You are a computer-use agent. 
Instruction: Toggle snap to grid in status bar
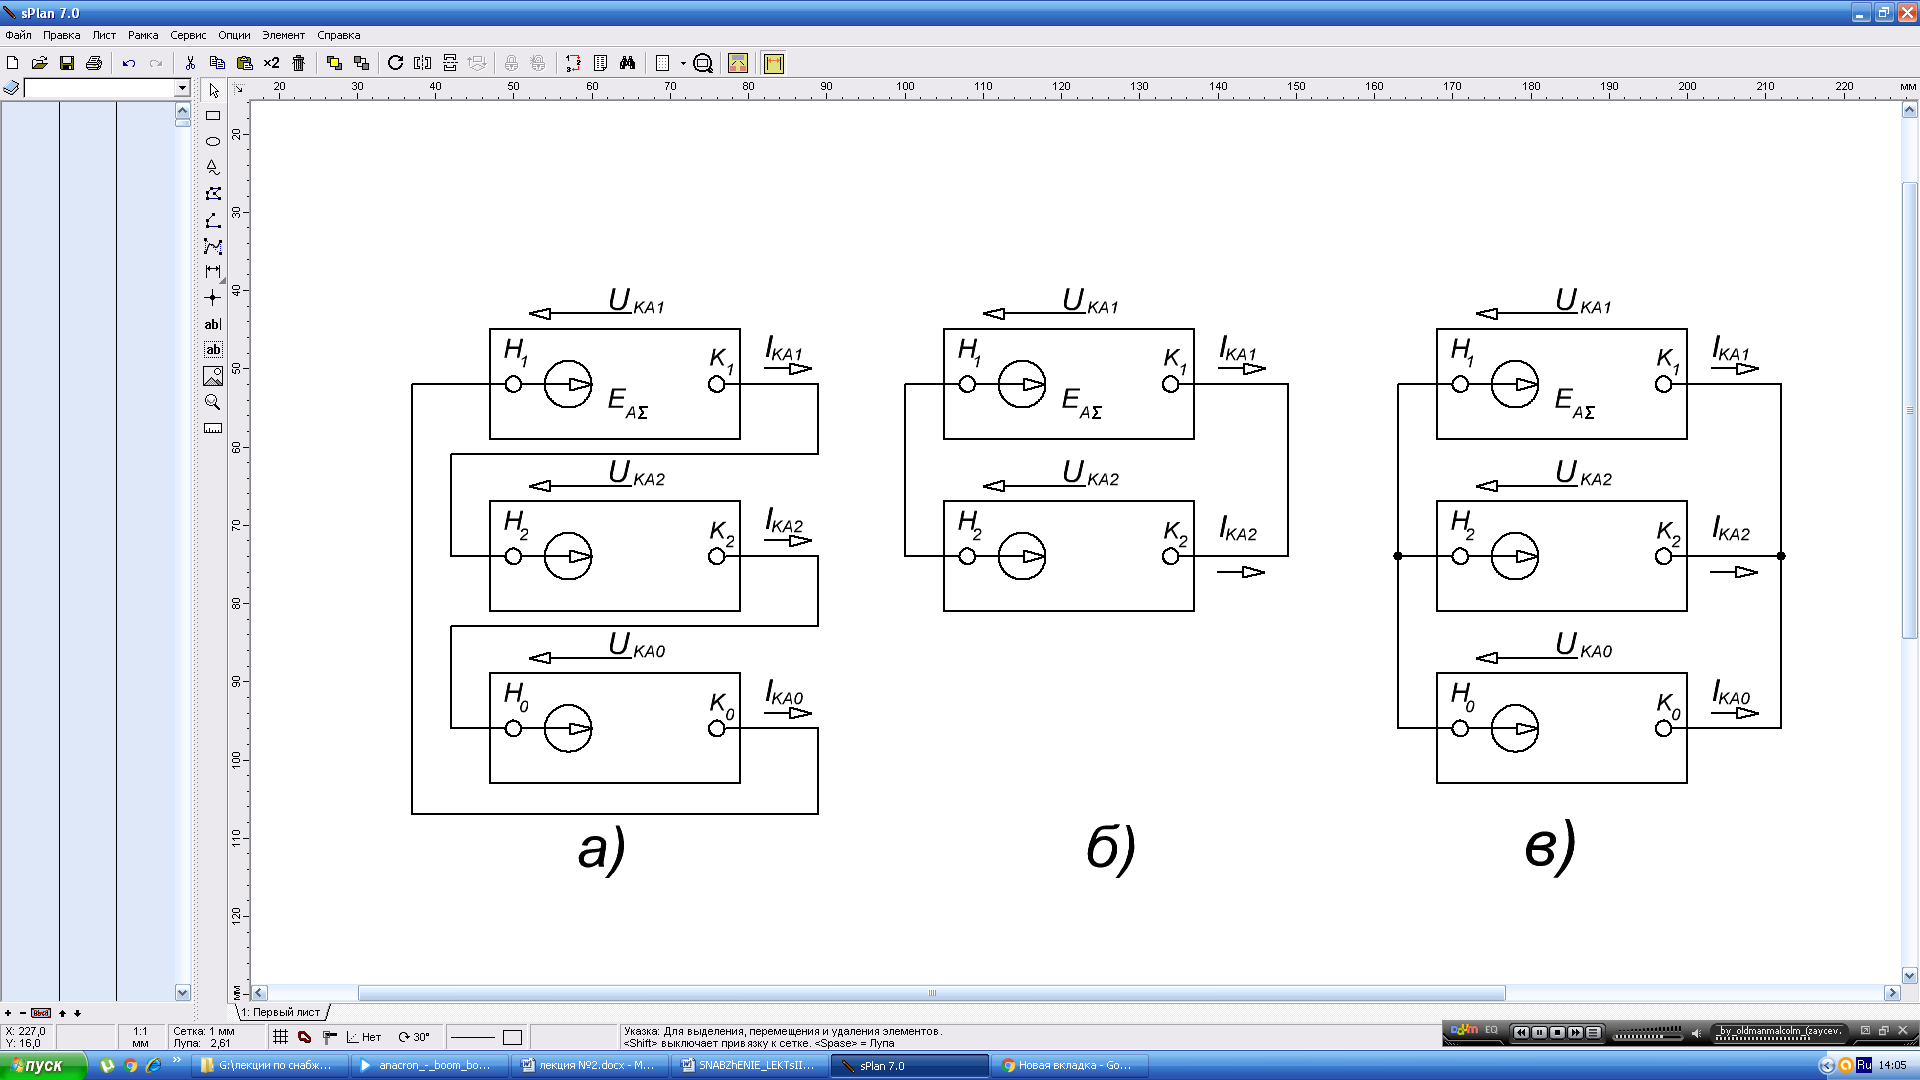[x=329, y=1037]
